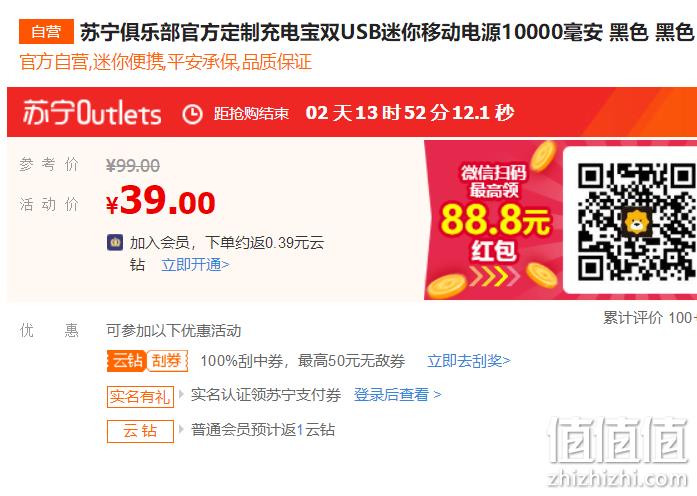Click the product title text

(387, 32)
